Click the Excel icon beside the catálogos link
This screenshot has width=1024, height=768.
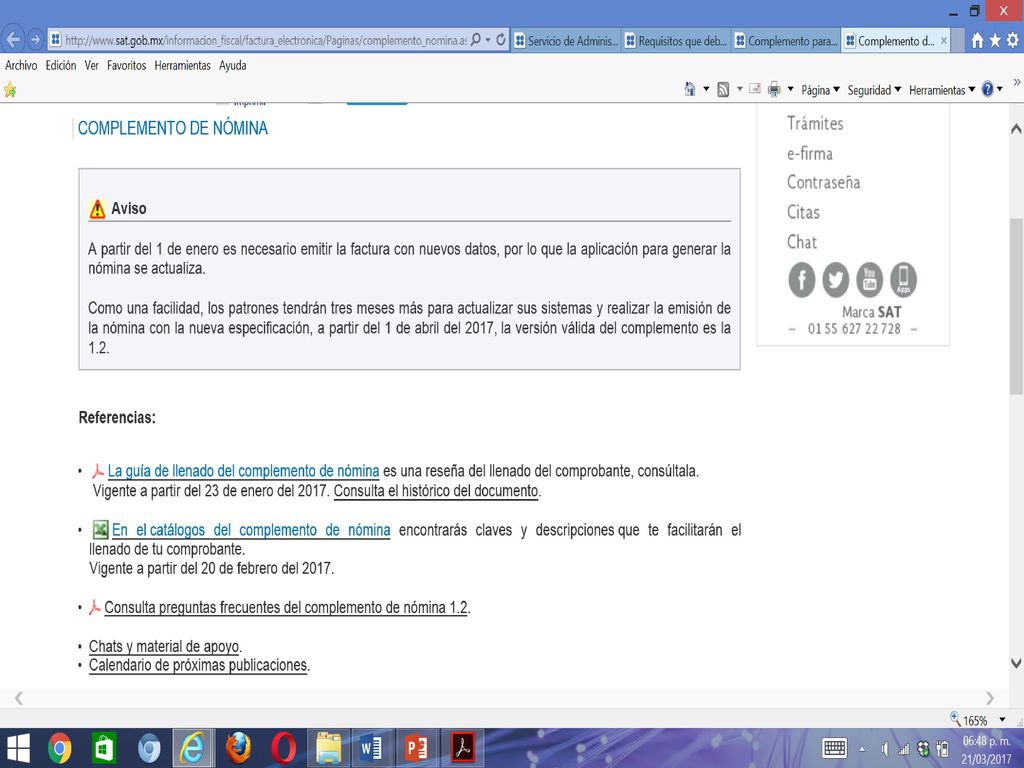100,529
